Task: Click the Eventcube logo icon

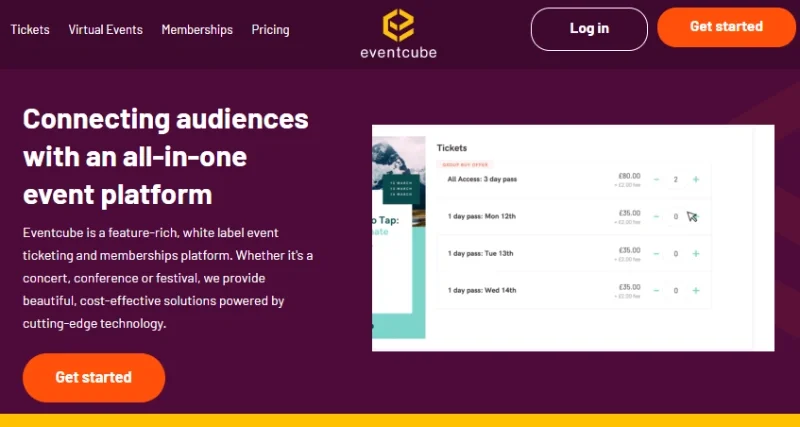Action: (x=399, y=24)
